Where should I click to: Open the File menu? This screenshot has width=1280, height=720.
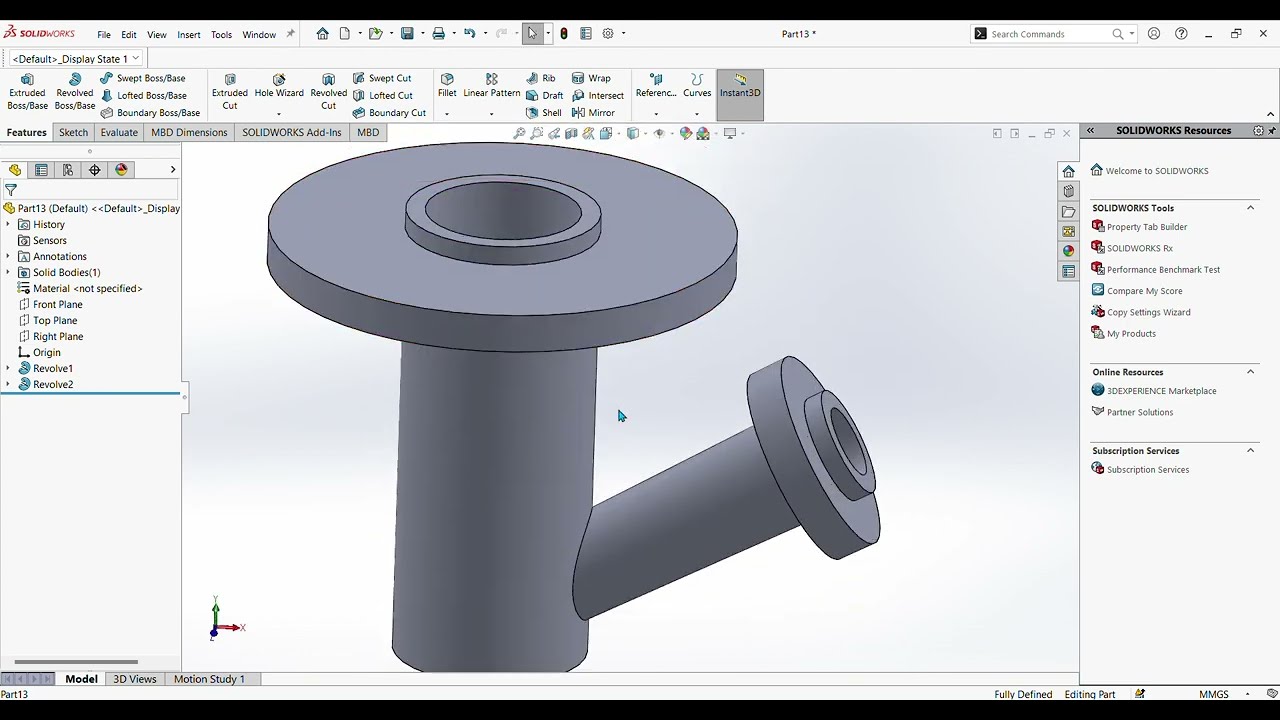click(x=104, y=34)
